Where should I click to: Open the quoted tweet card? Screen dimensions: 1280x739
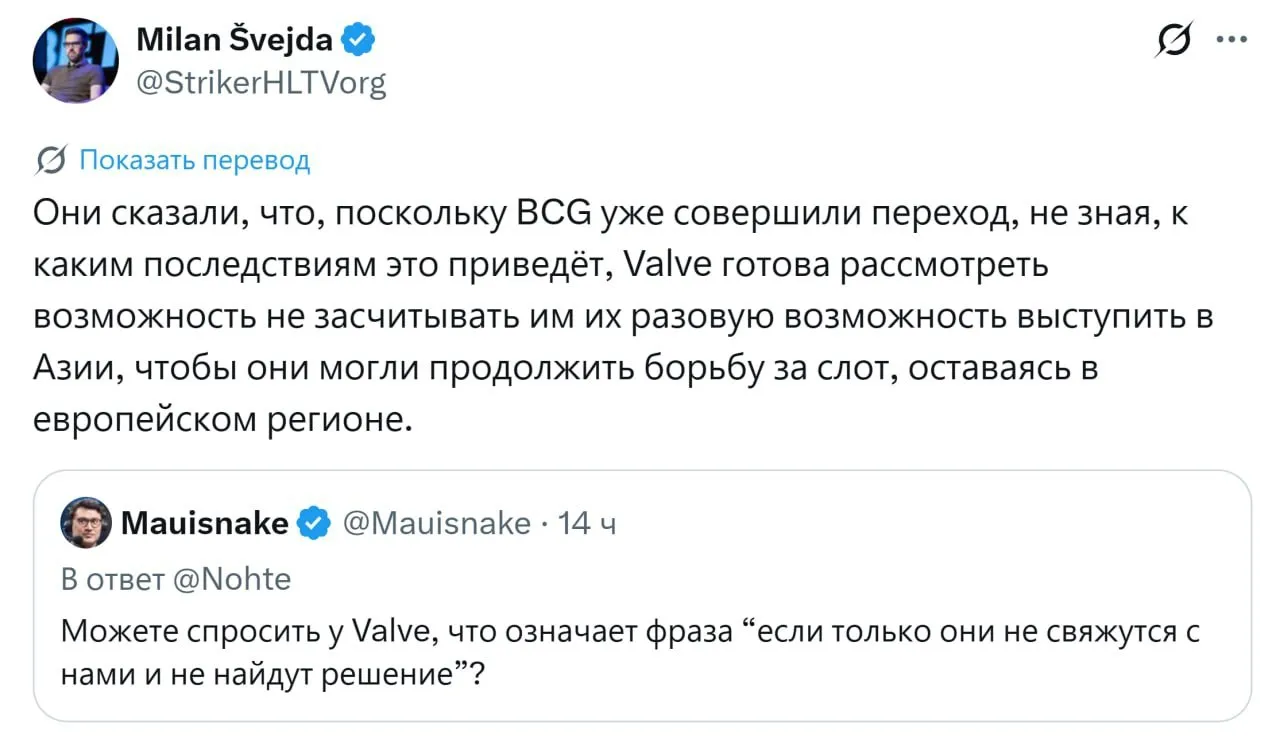643,596
